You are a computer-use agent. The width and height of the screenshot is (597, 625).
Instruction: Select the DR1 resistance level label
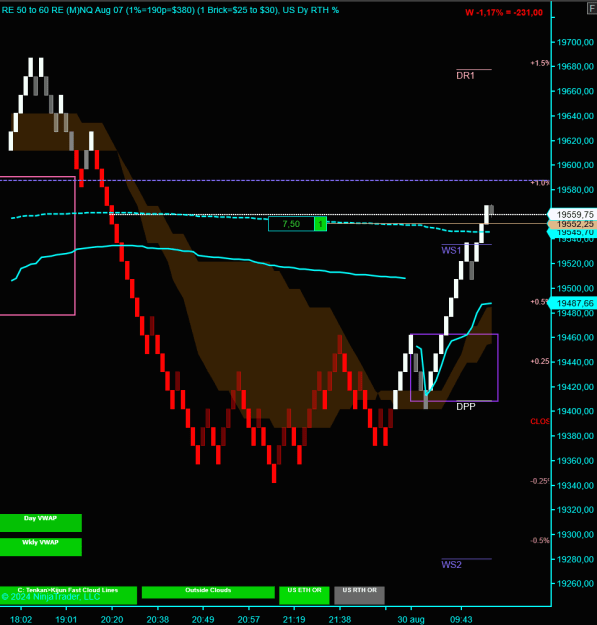click(x=465, y=76)
